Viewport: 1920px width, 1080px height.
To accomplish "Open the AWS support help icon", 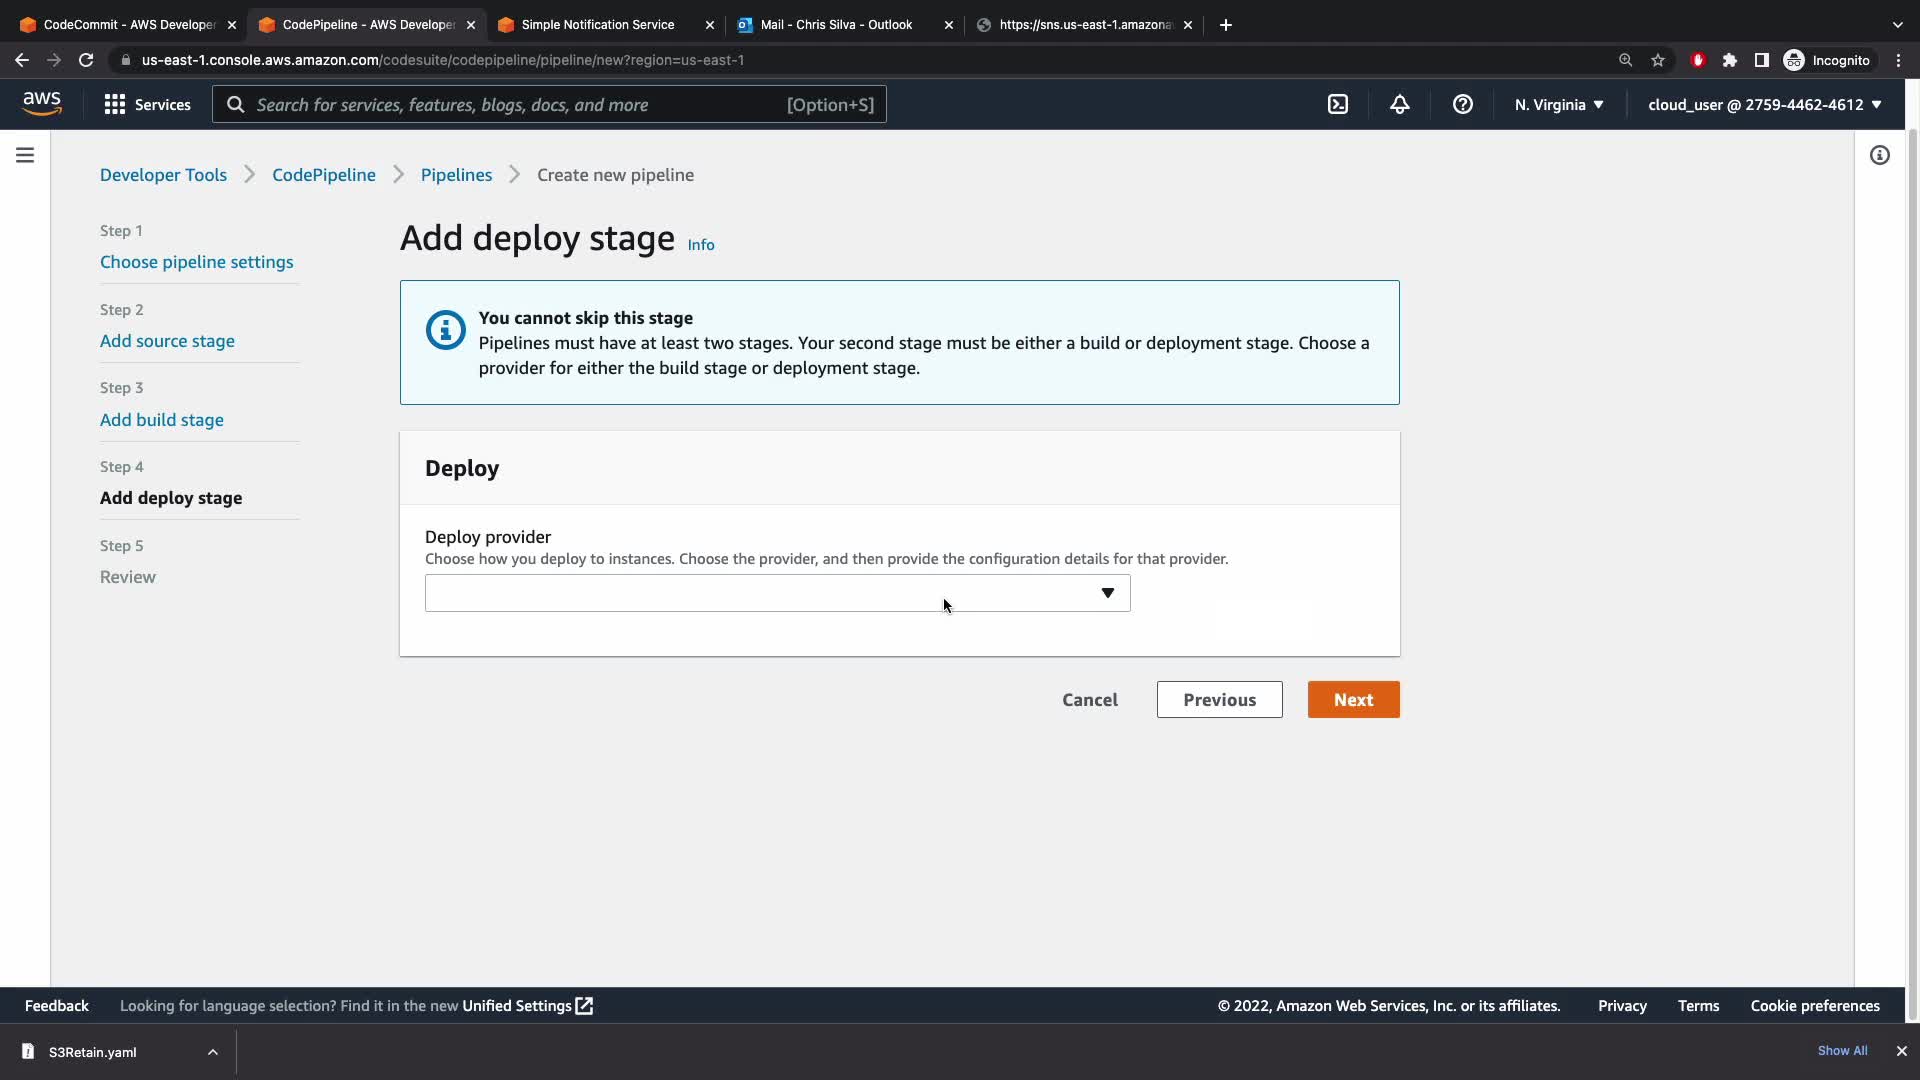I will pos(1462,104).
